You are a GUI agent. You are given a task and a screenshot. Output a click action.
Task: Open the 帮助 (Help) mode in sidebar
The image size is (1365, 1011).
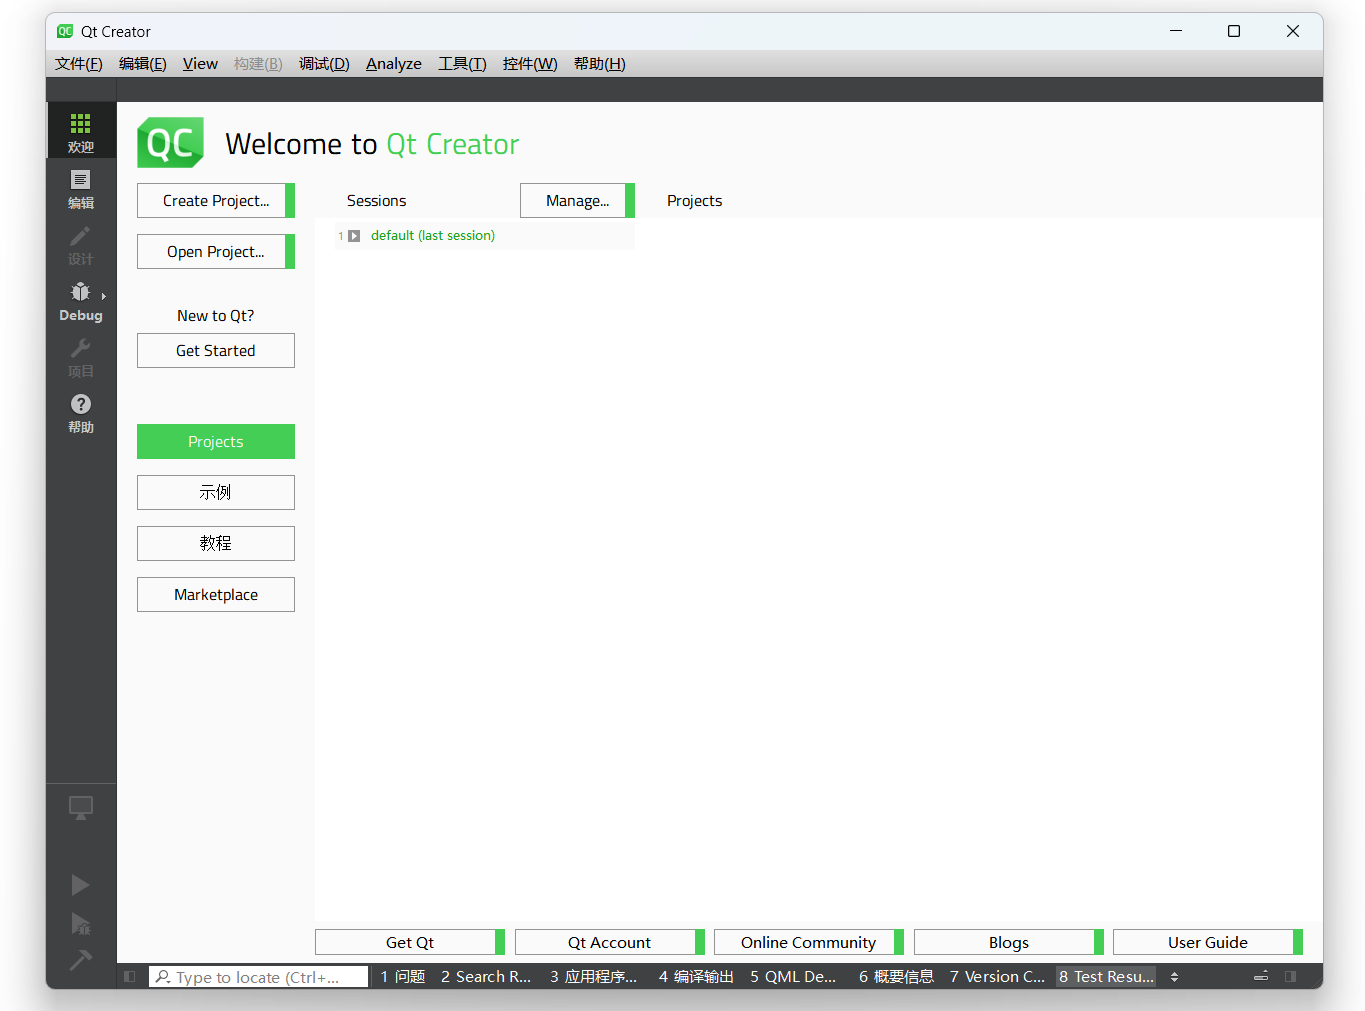point(81,412)
